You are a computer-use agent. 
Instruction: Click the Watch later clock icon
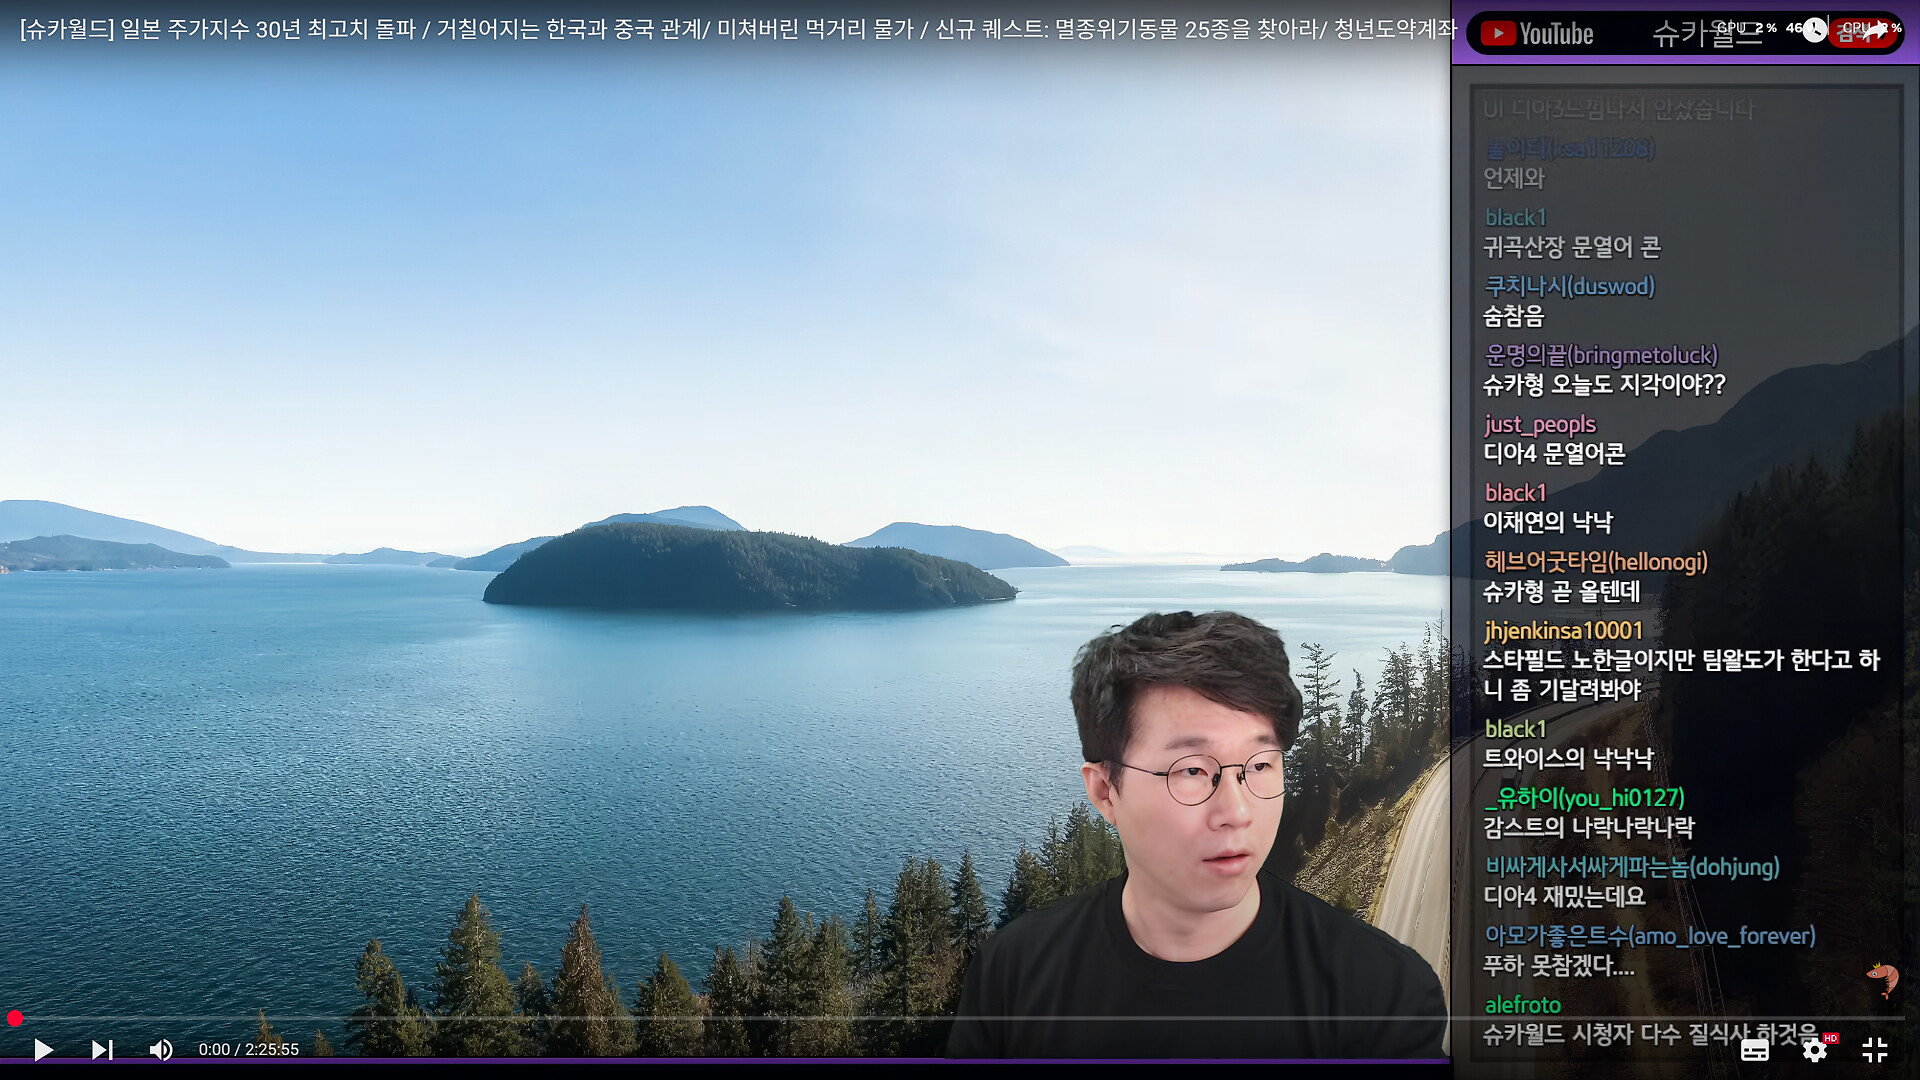[x=1814, y=30]
